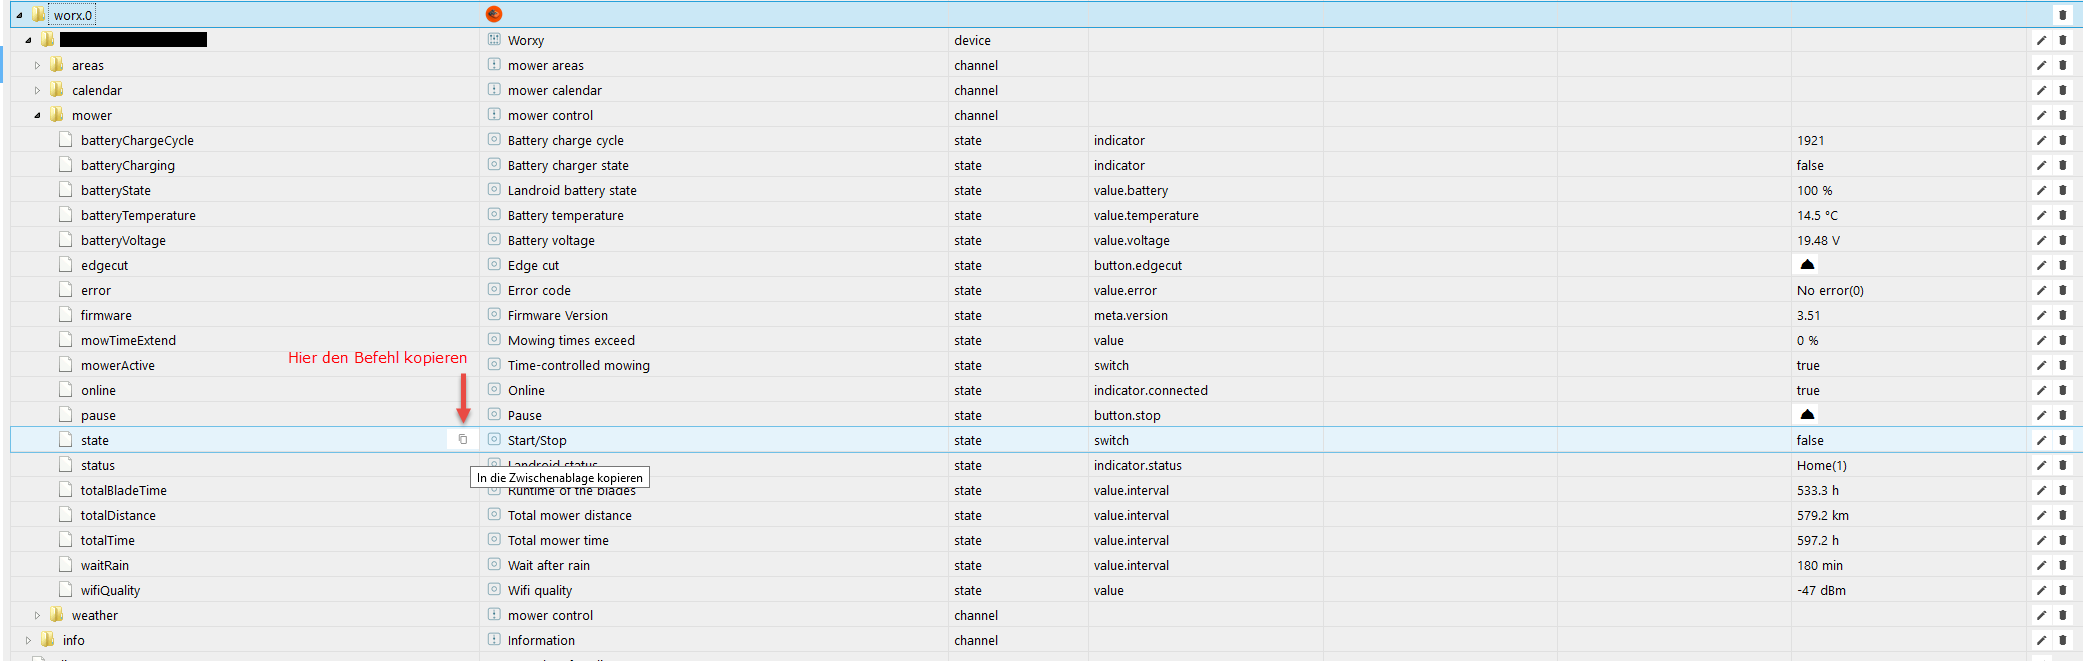Click the status value Home(1)
Image resolution: width=2083 pixels, height=661 pixels.
pos(1821,465)
